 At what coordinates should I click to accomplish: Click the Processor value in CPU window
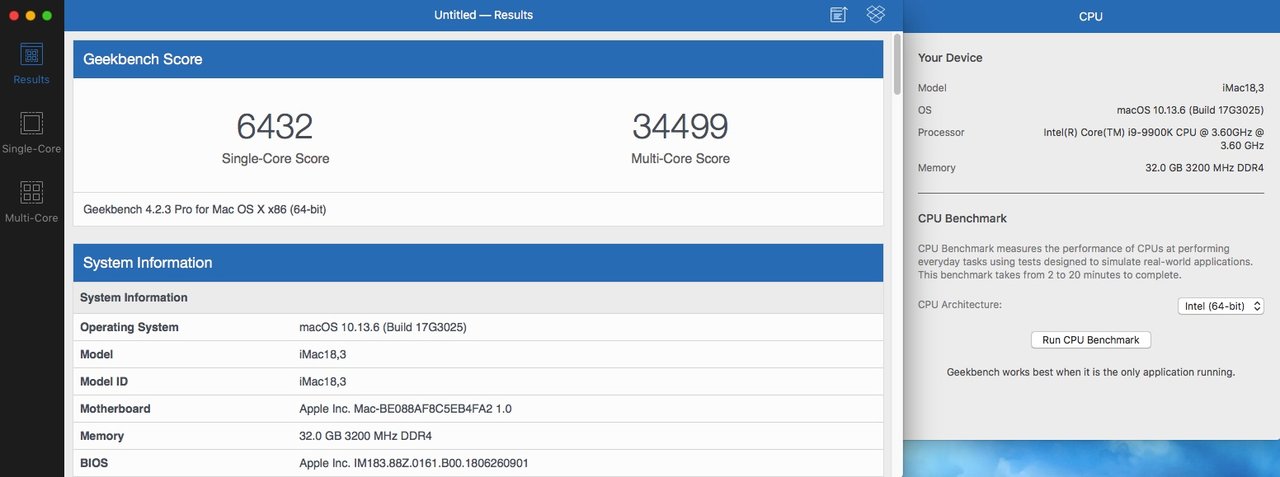[1151, 139]
